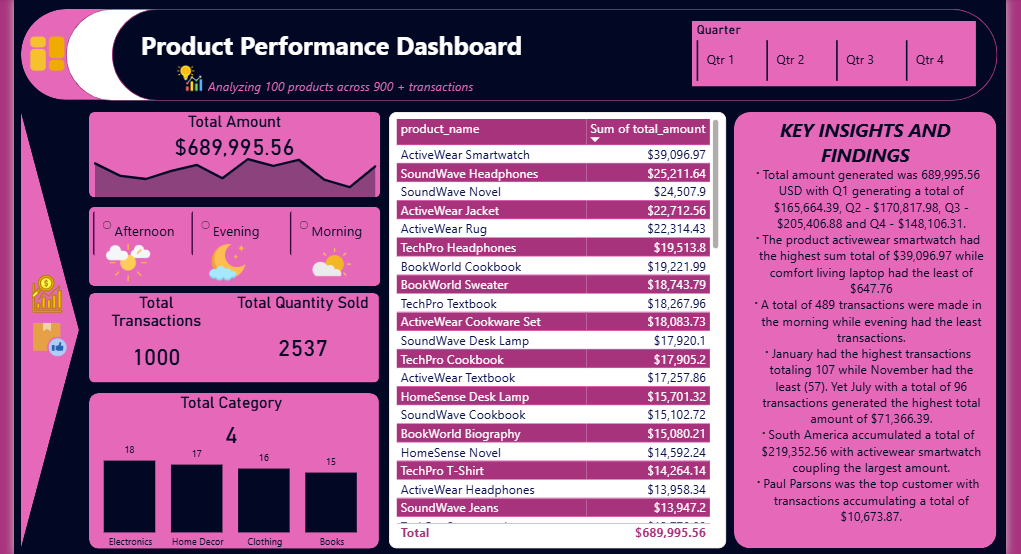Click the HomeSense Novel row
The image size is (1021, 554).
[x=553, y=452]
